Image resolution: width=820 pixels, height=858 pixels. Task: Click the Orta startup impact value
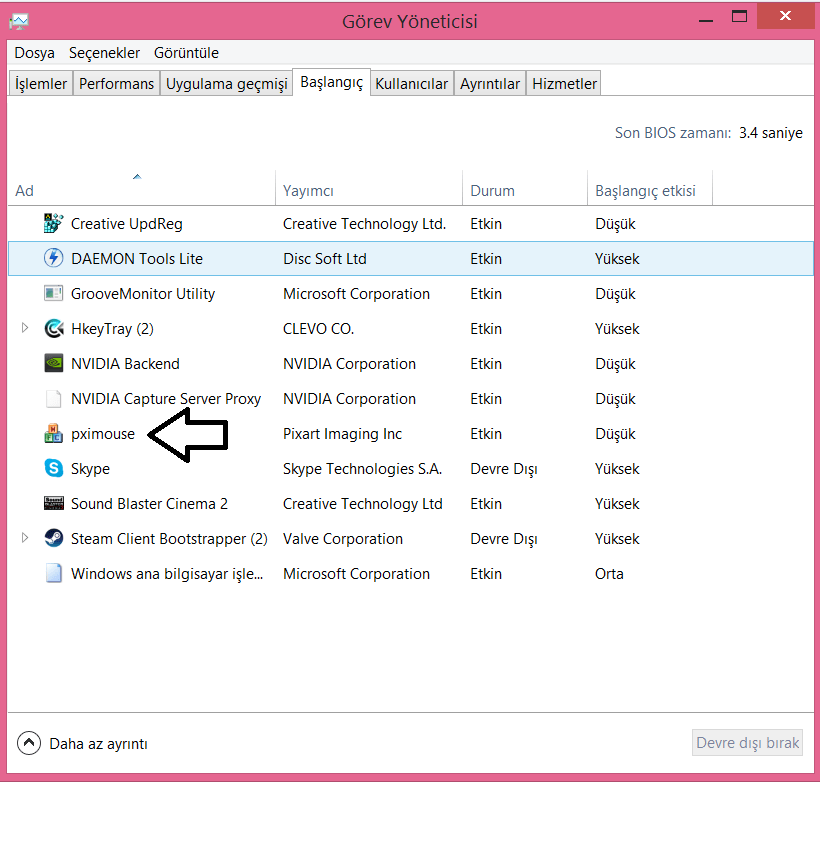point(609,574)
